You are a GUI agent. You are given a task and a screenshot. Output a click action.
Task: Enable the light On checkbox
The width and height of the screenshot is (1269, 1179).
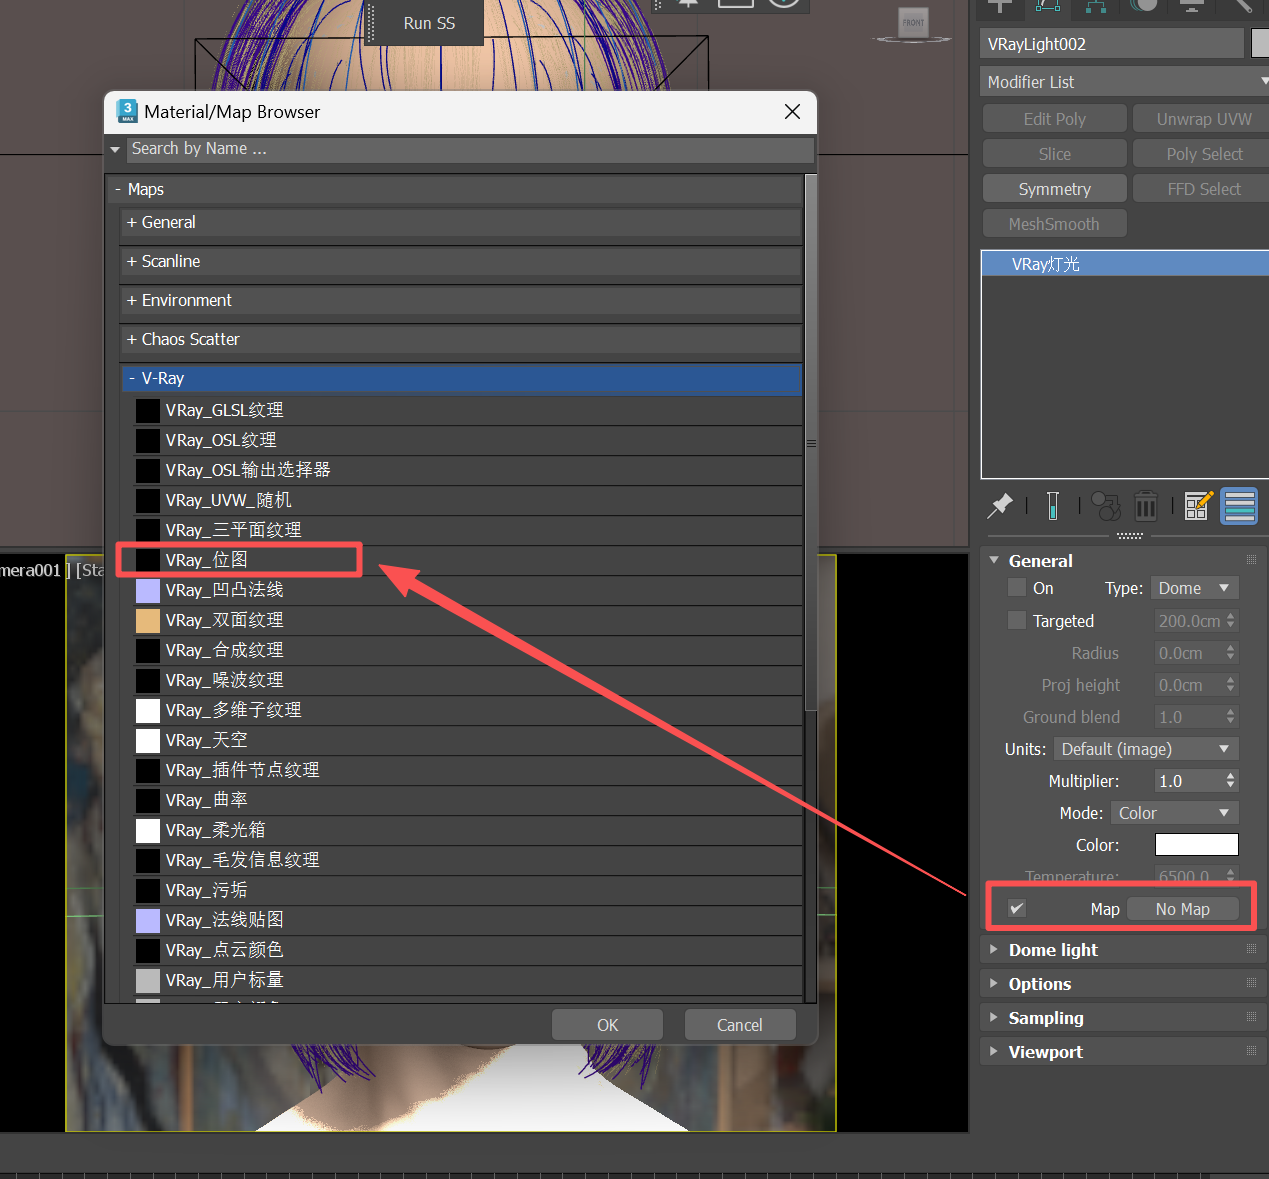pos(1017,588)
